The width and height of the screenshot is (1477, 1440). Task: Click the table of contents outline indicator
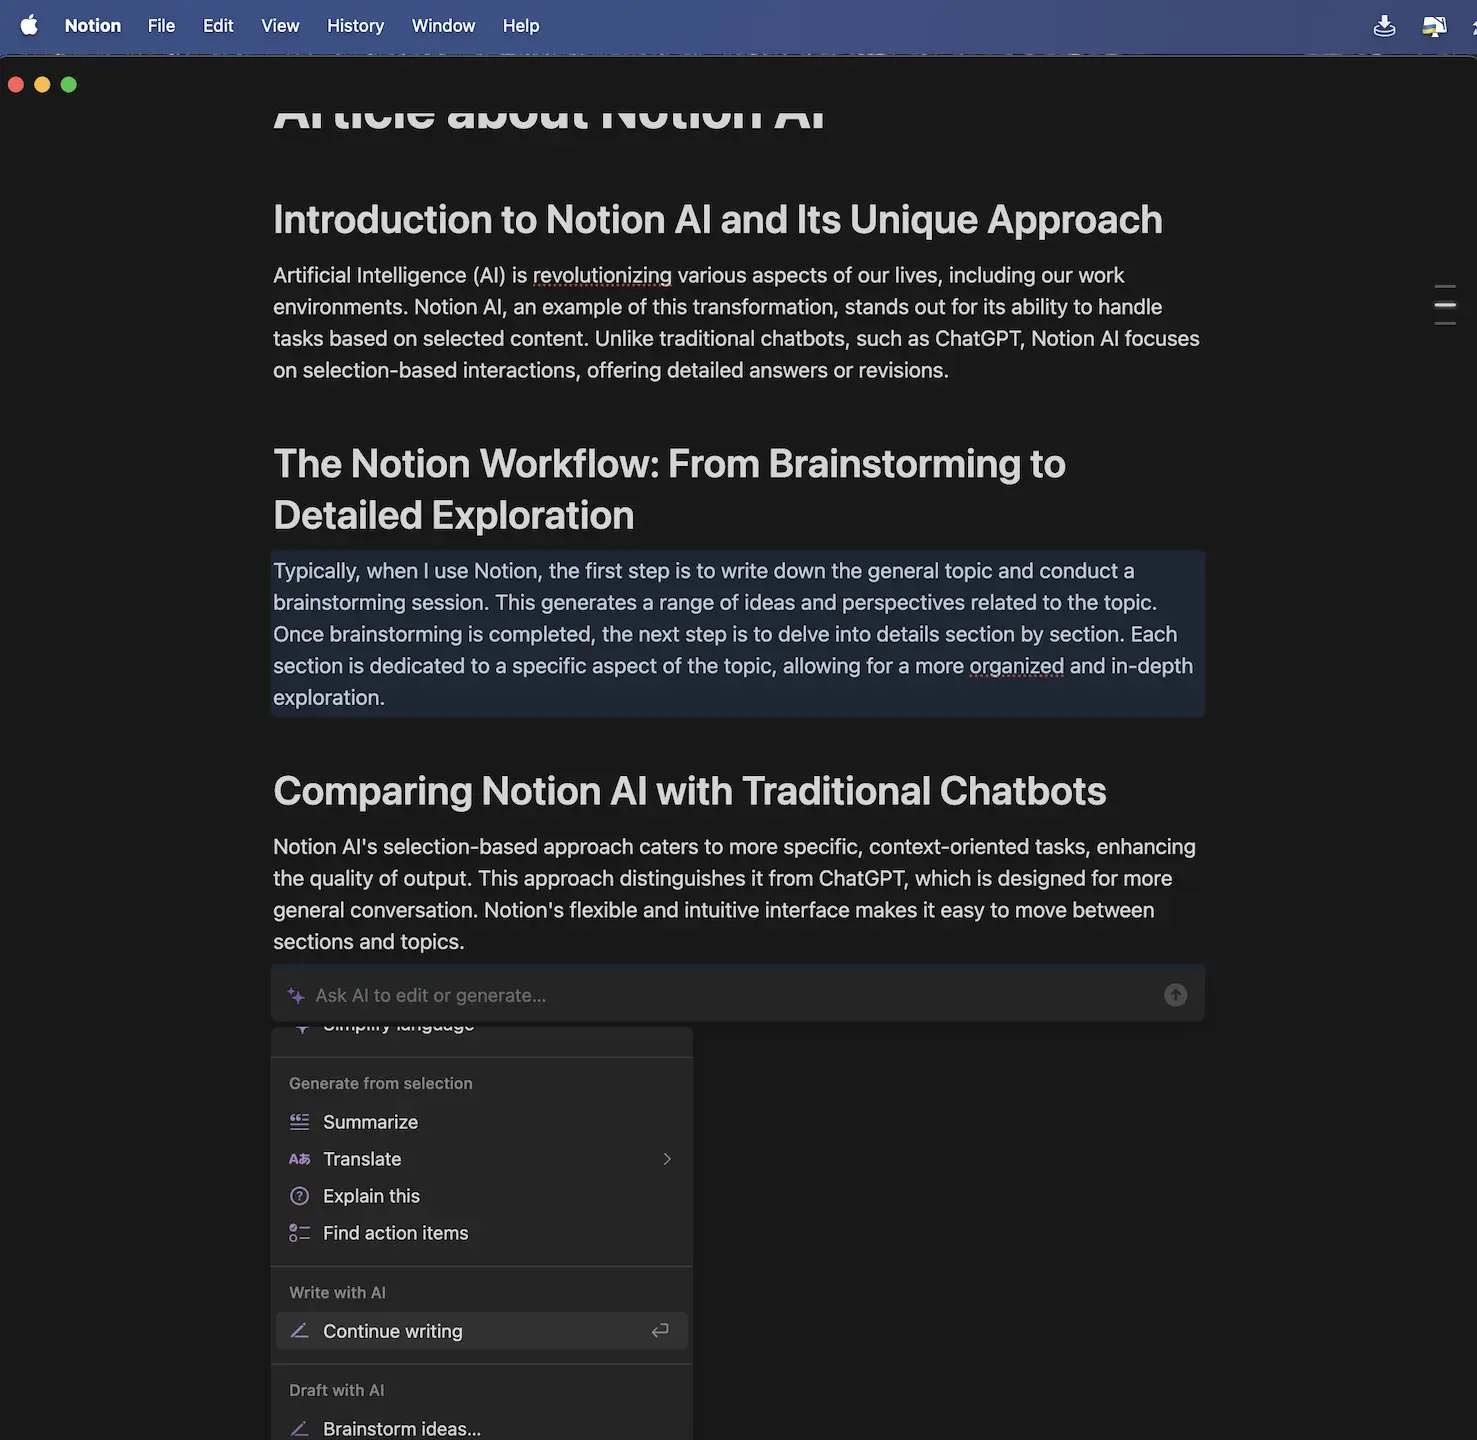(1445, 304)
